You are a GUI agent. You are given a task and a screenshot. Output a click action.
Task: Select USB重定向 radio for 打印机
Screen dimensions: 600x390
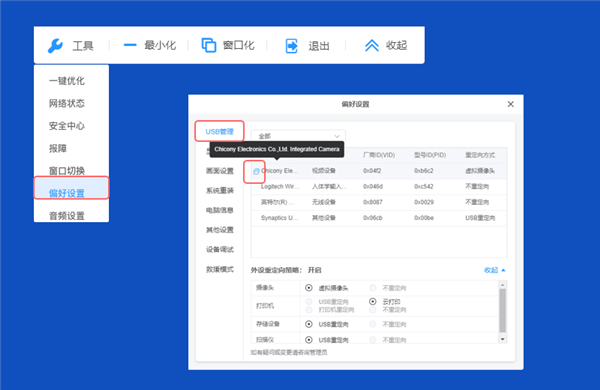[309, 302]
